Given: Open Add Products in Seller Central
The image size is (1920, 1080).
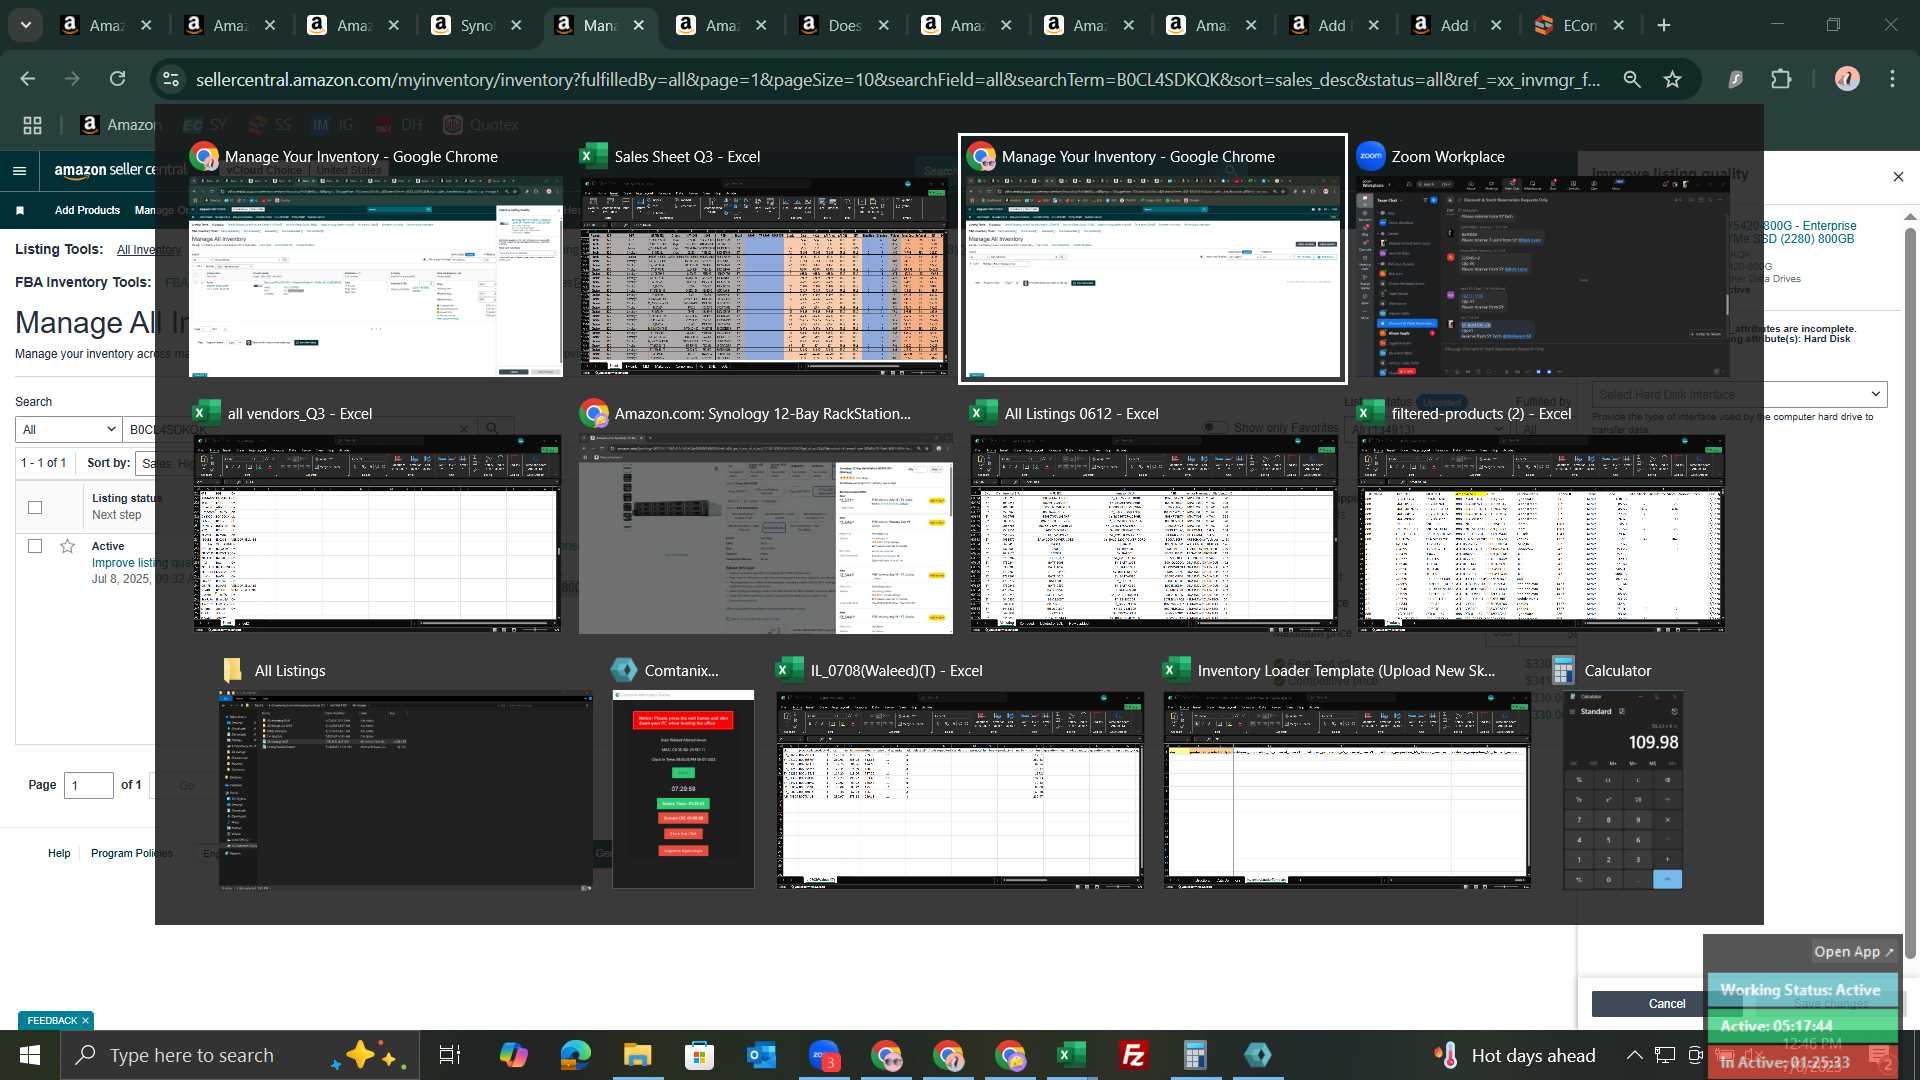Looking at the screenshot, I should click(x=87, y=210).
